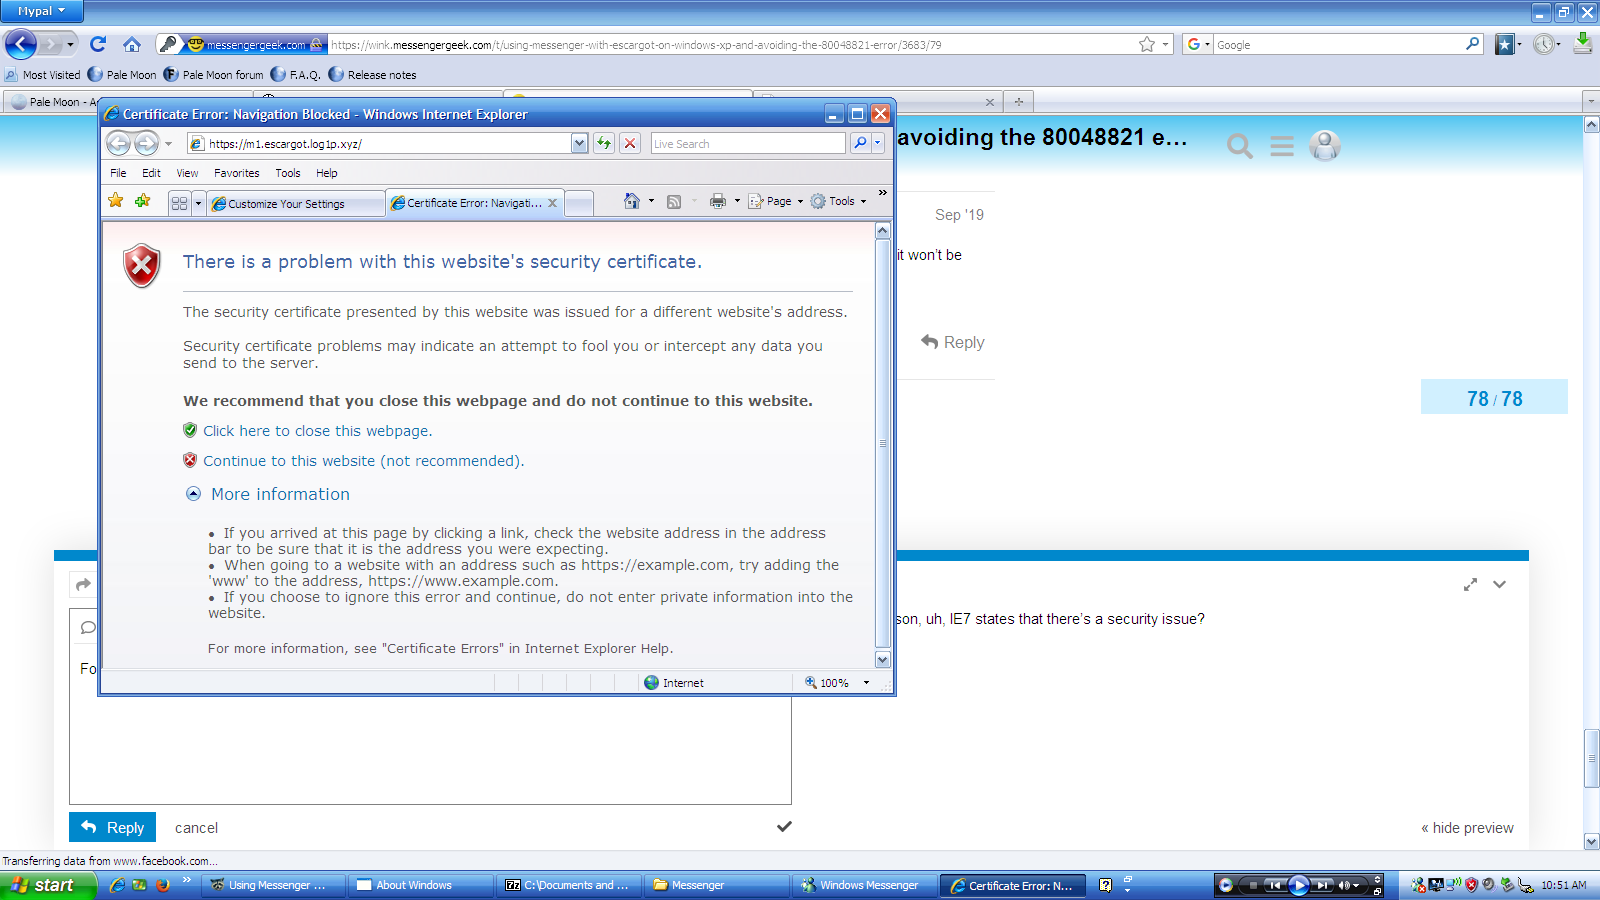Open Pale Moon forum bookmark
Image resolution: width=1600 pixels, height=900 pixels.
pyautogui.click(x=213, y=75)
